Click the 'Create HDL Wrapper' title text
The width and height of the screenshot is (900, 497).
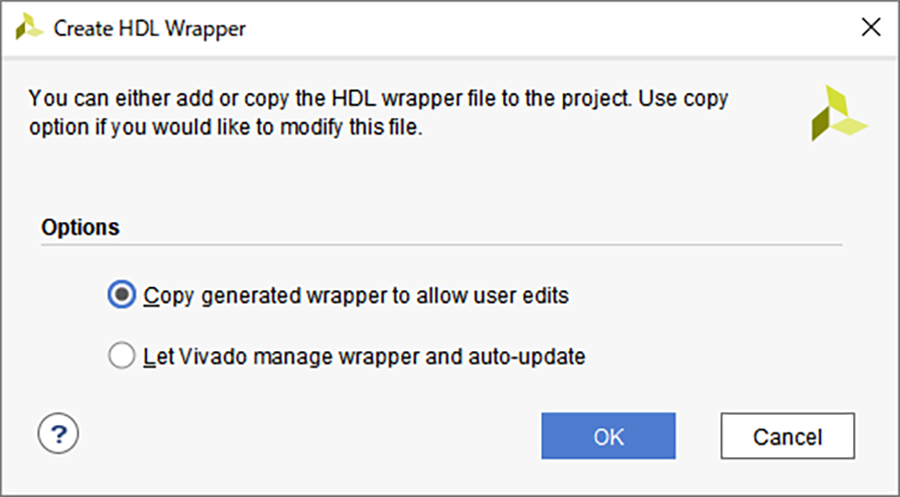pos(150,28)
